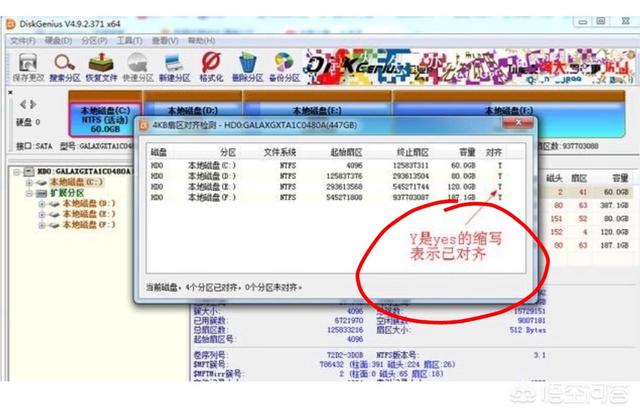Viewport: 640px width, 415px height.
Task: Maximize the DiskGenius window
Action: point(601,21)
